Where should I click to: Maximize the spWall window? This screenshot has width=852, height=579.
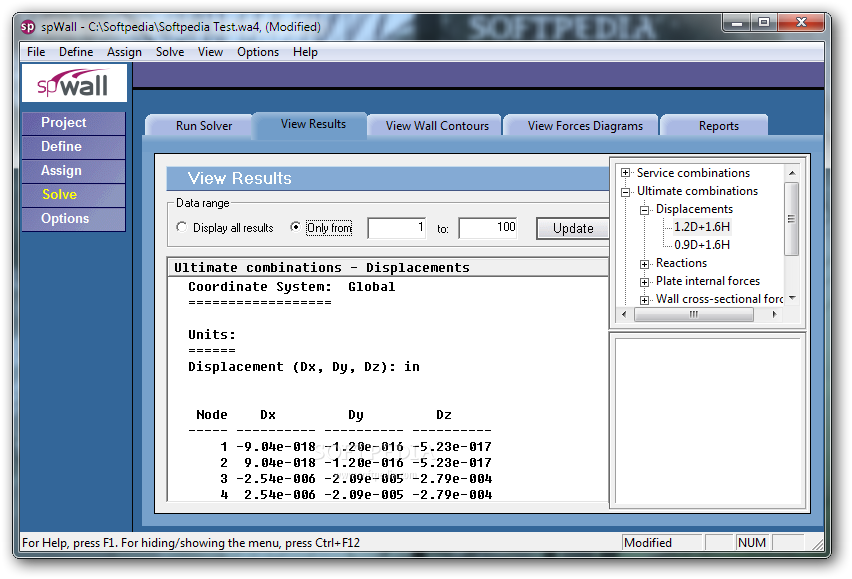[x=764, y=22]
